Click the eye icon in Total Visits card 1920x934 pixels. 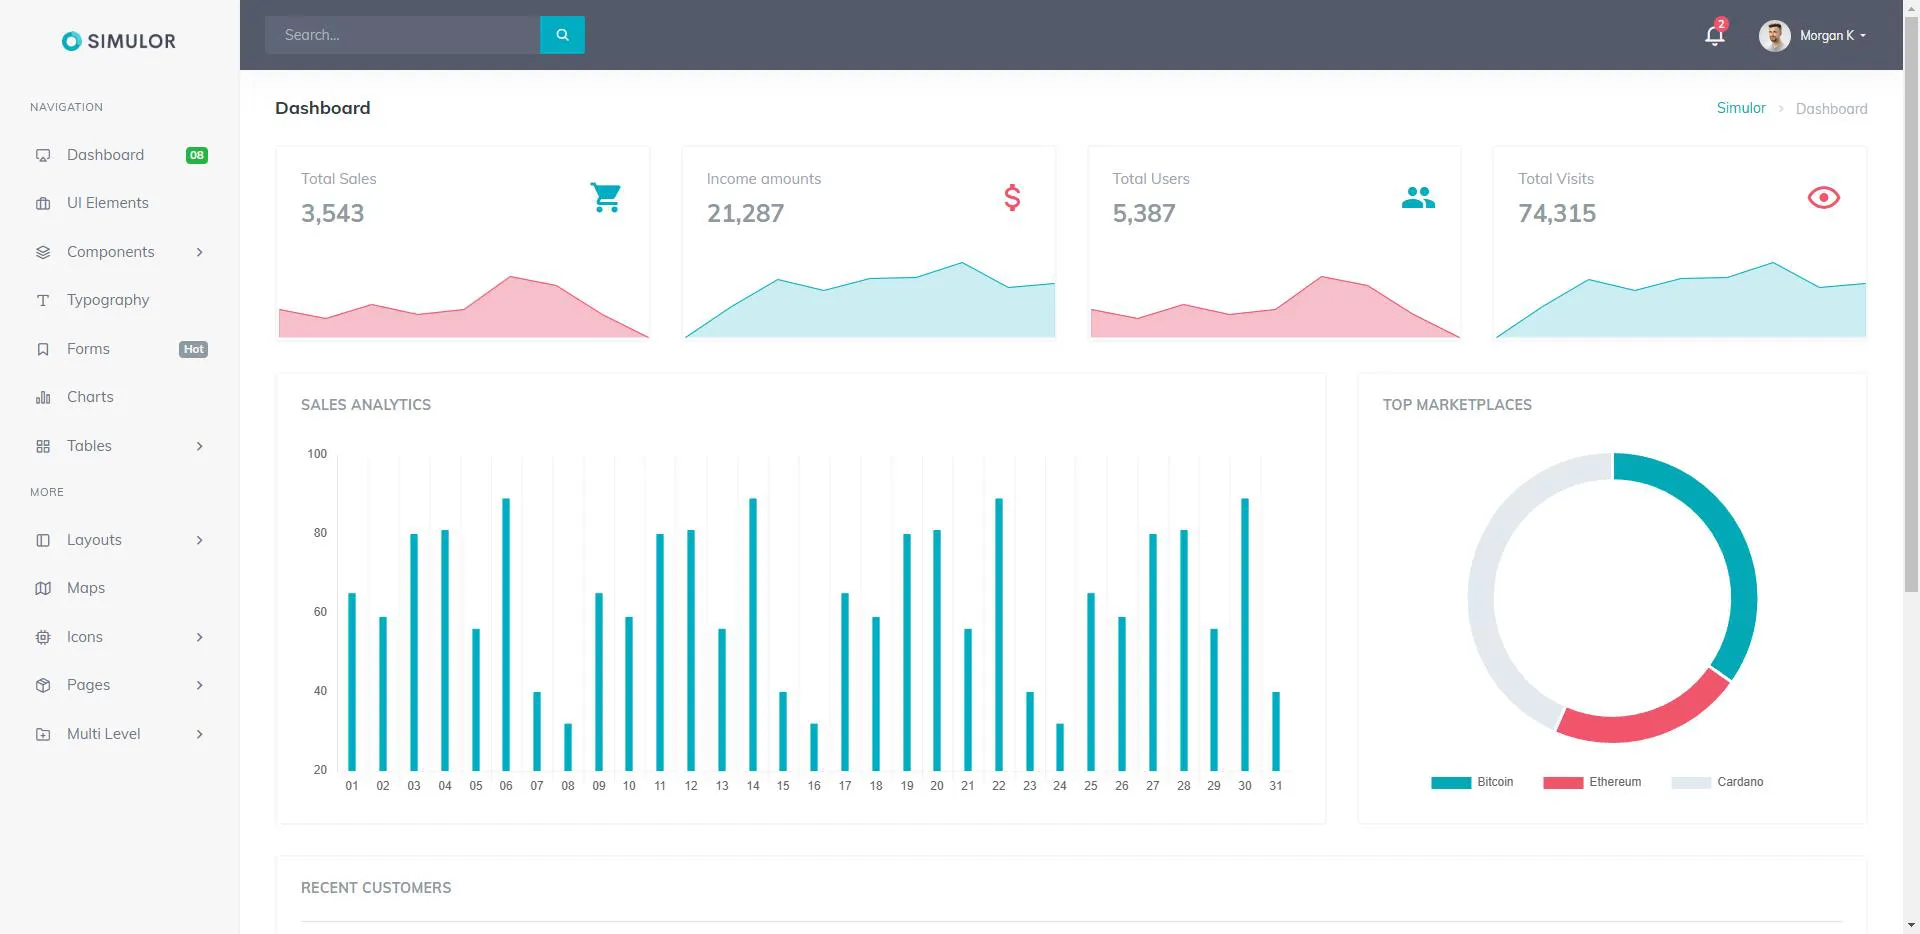1823,197
